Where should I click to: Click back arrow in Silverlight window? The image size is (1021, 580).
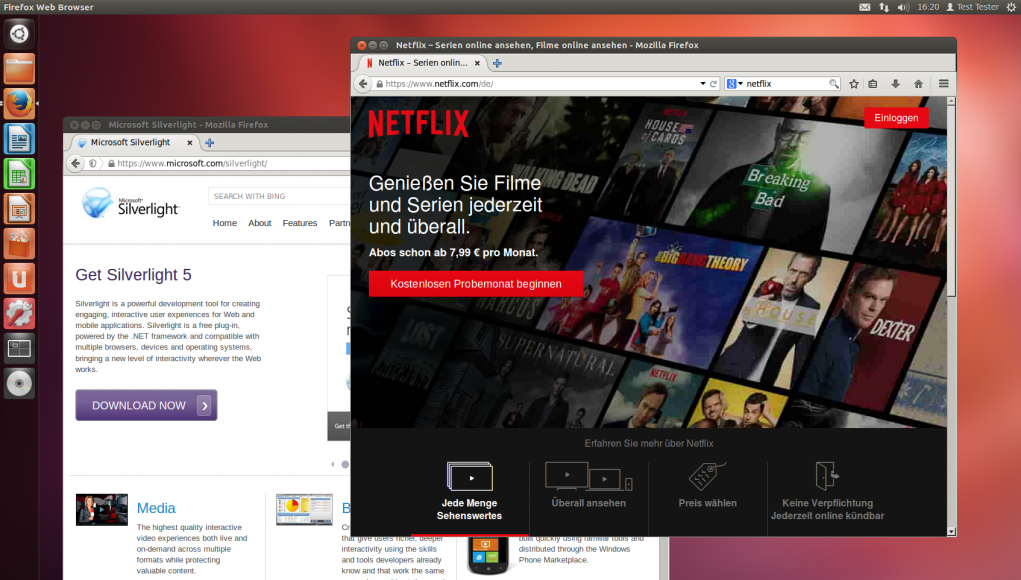[x=75, y=163]
